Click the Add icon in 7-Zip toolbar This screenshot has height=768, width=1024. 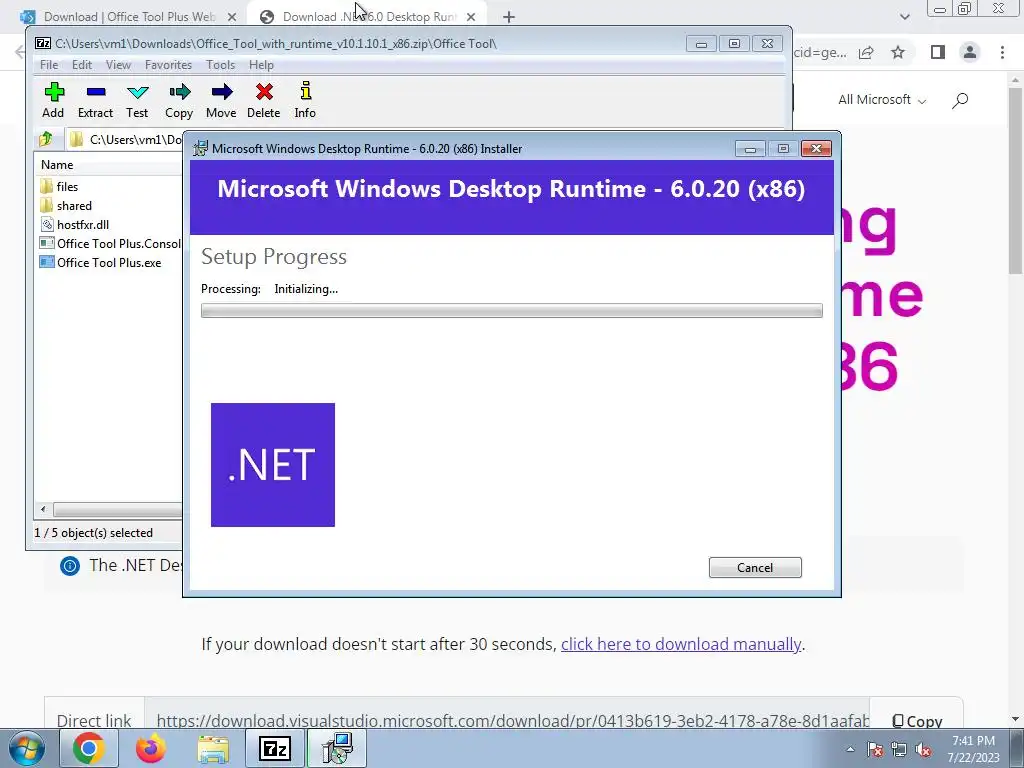(54, 92)
